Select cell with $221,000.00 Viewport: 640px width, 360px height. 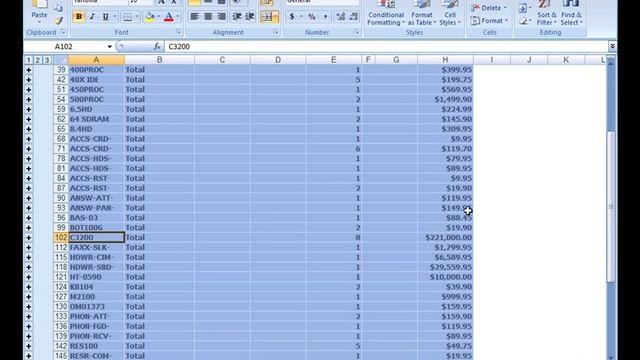pyautogui.click(x=445, y=238)
